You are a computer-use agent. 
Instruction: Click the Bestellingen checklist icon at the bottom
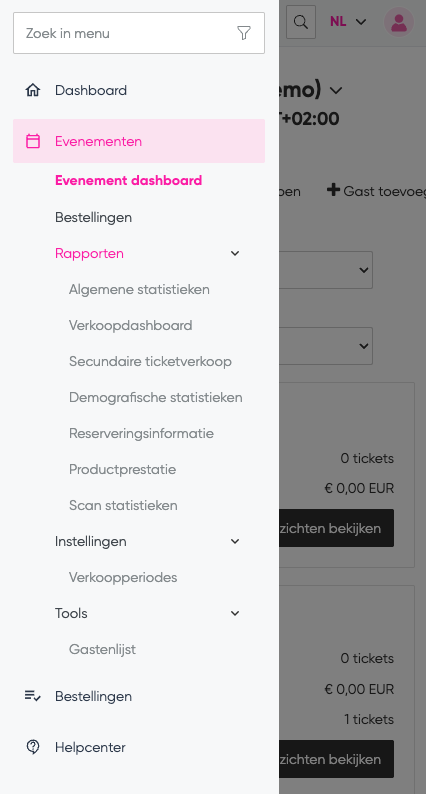coord(33,696)
